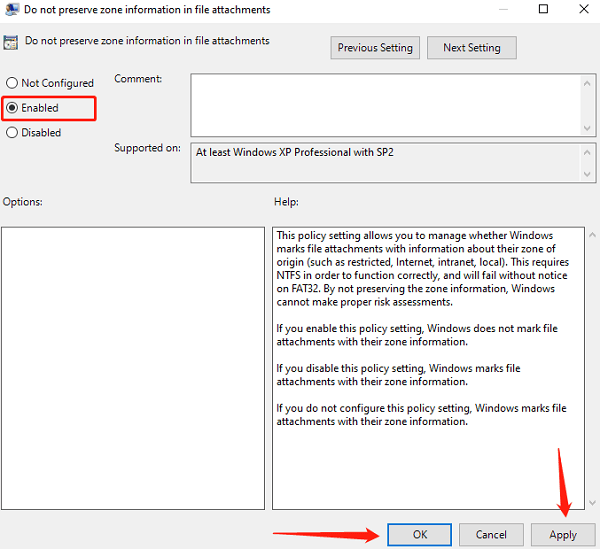This screenshot has height=549, width=600.
Task: Click the 'At least Windows XP Professional with SP2' text
Action: (295, 152)
